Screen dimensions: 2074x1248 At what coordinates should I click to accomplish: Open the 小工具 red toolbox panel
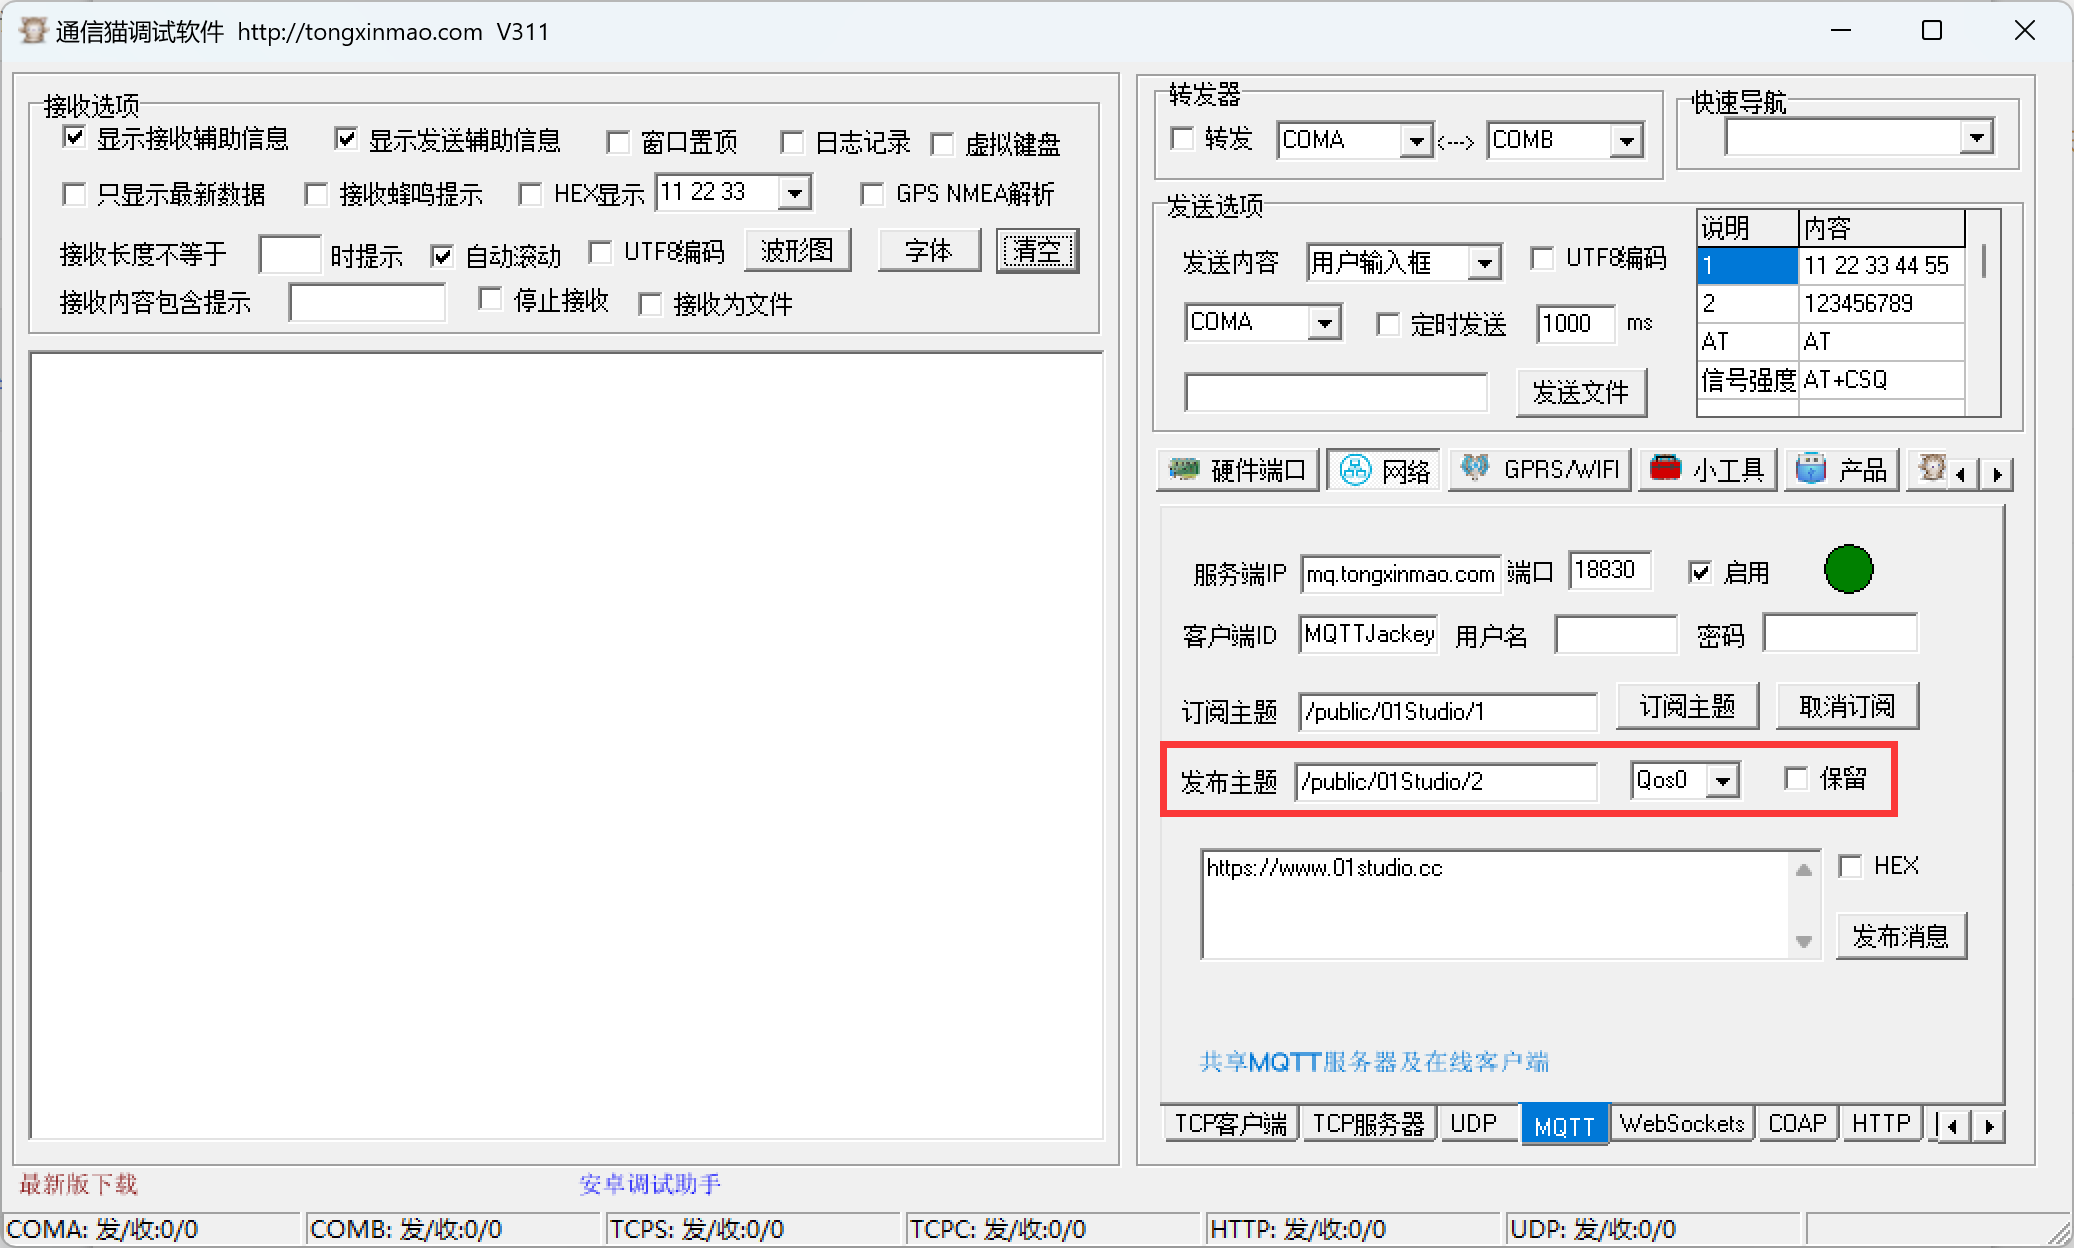click(x=1708, y=469)
